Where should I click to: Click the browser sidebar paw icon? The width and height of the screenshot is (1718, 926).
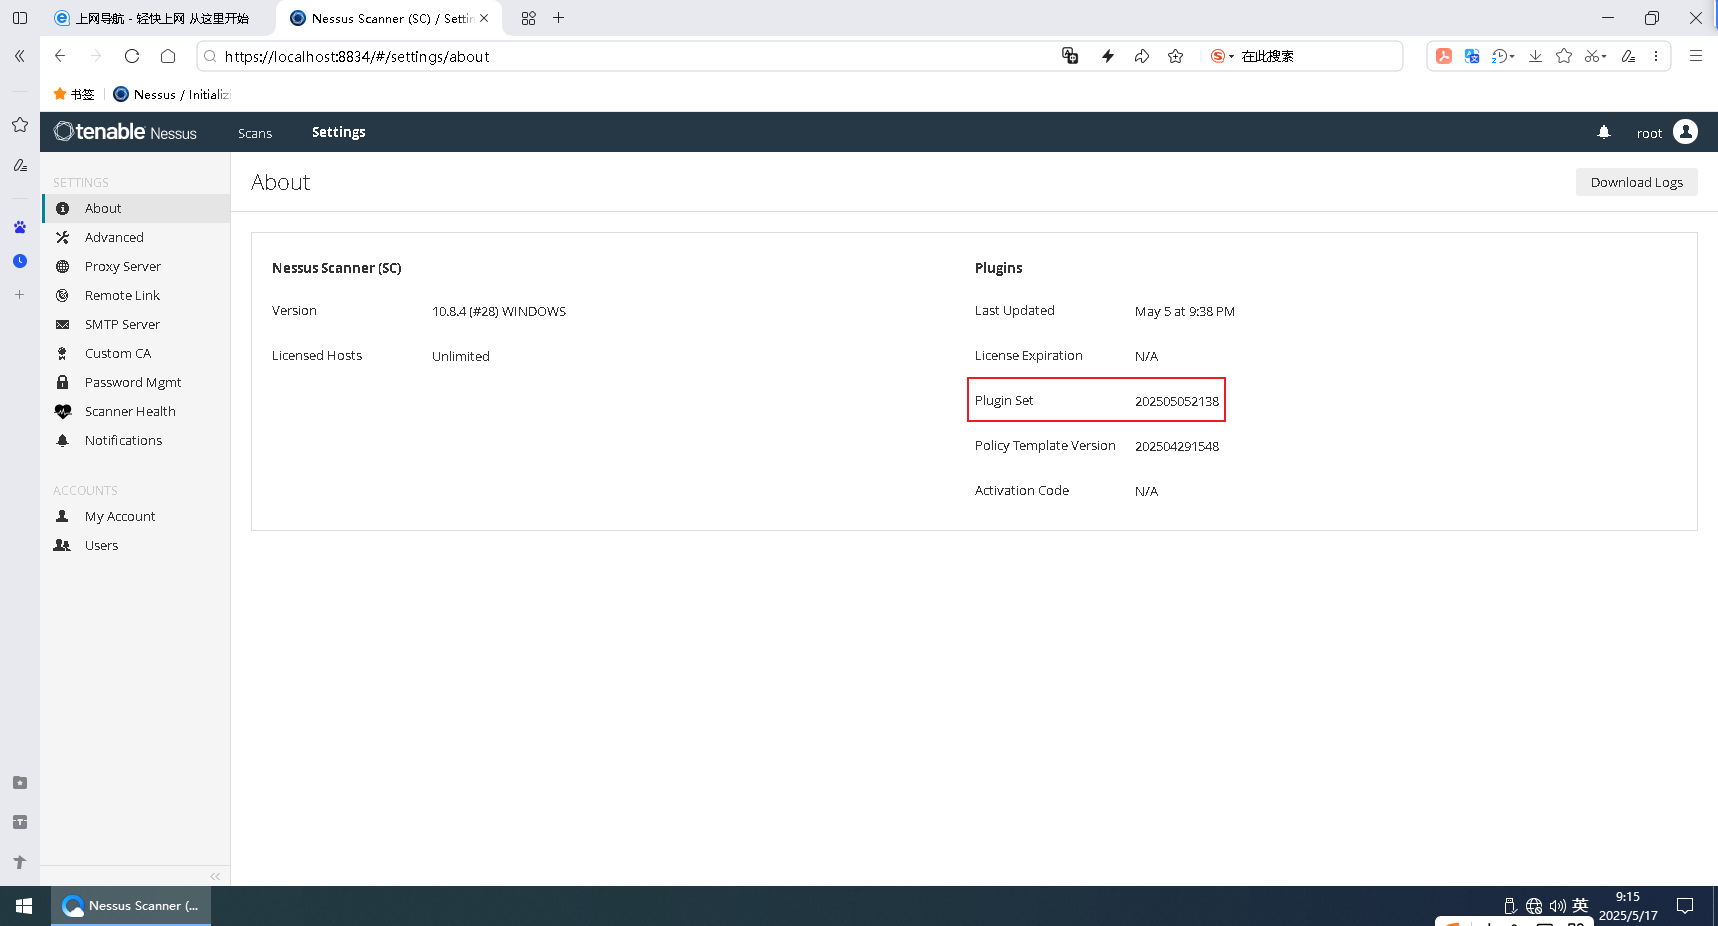pyautogui.click(x=19, y=227)
